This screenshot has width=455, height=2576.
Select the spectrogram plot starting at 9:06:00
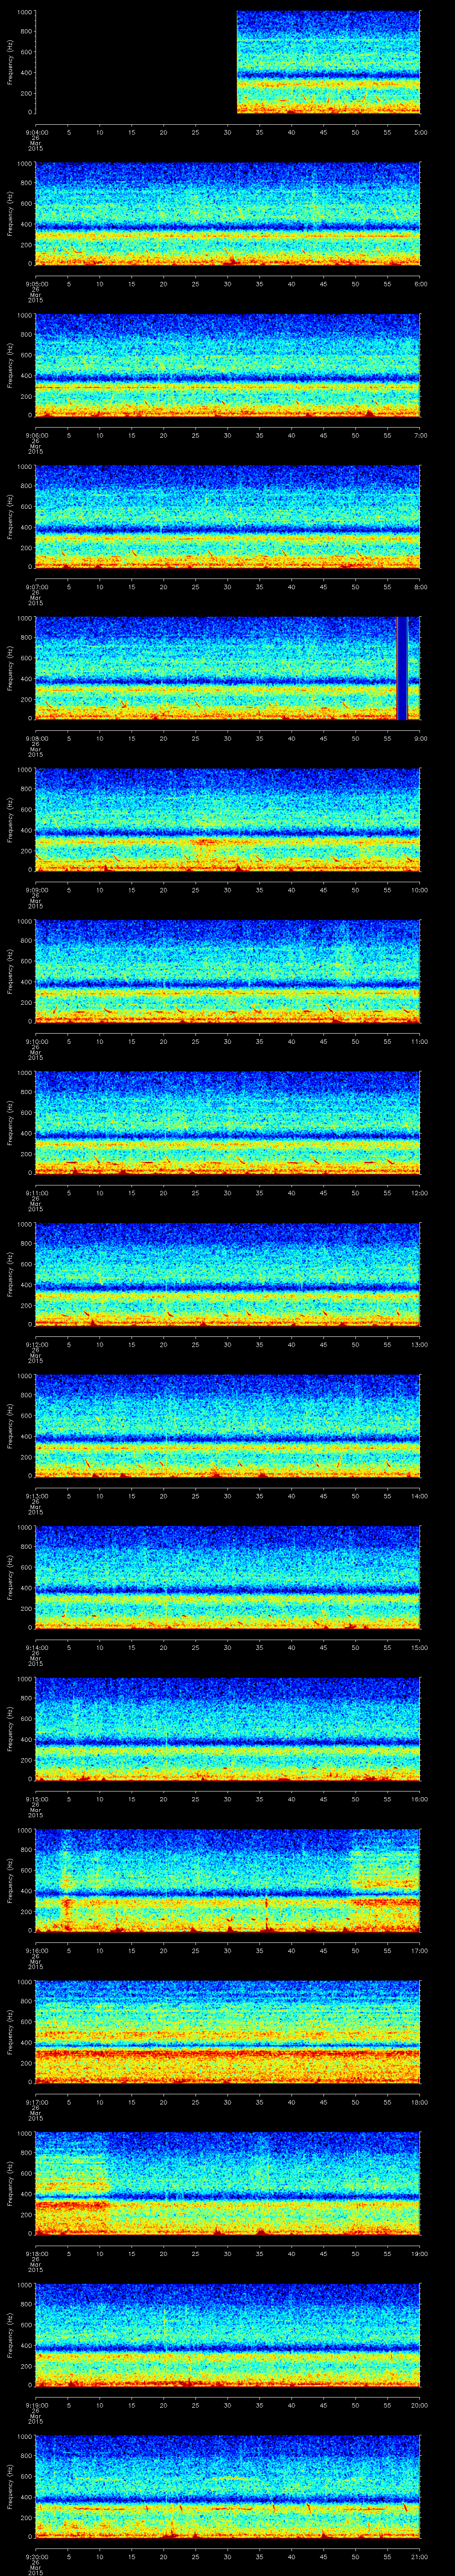click(228, 365)
